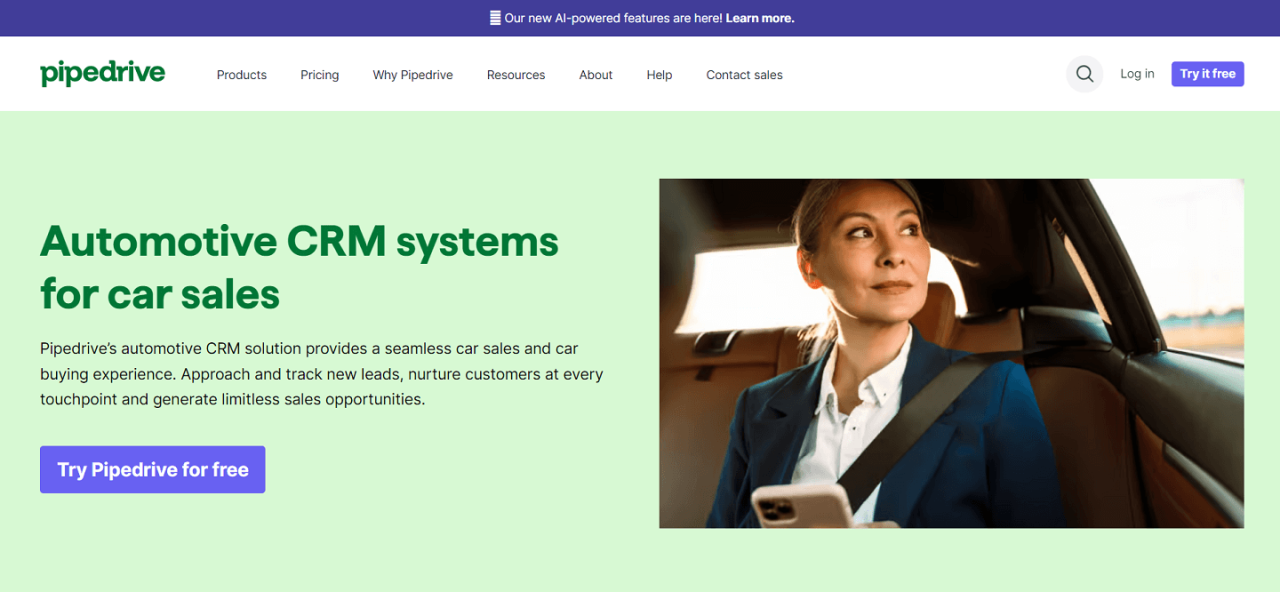Open the search magnifier icon
This screenshot has height=592, width=1280.
(x=1084, y=74)
